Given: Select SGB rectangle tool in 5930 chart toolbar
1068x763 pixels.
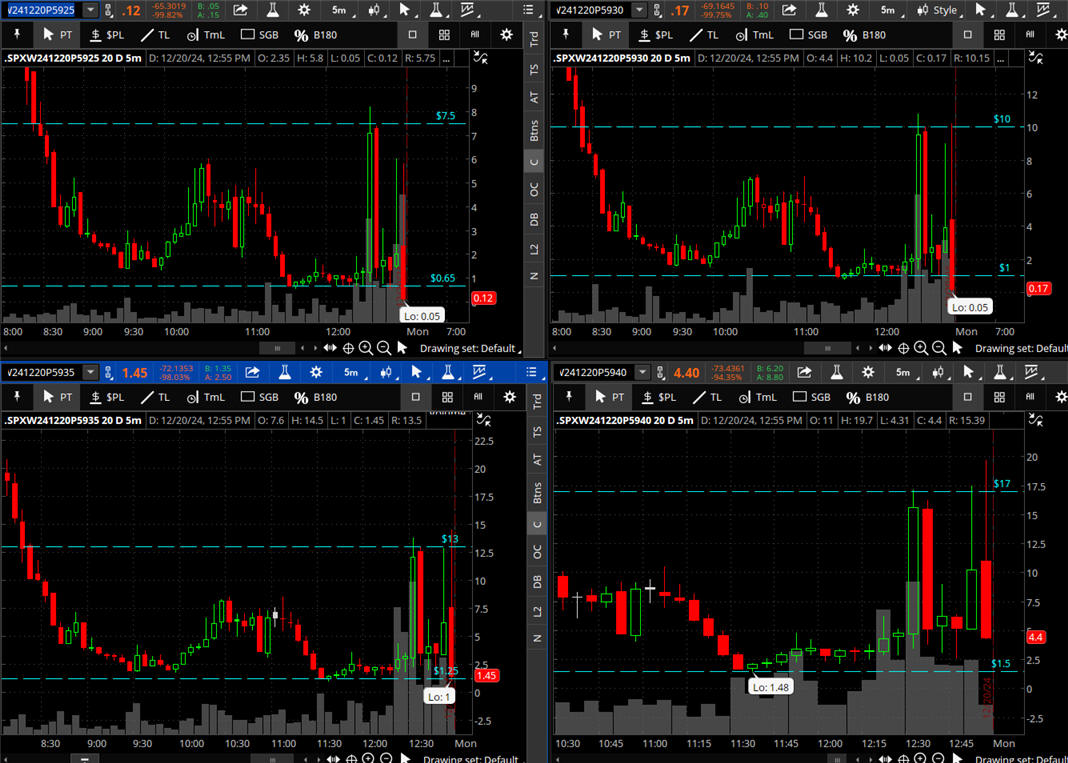Looking at the screenshot, I should point(808,34).
